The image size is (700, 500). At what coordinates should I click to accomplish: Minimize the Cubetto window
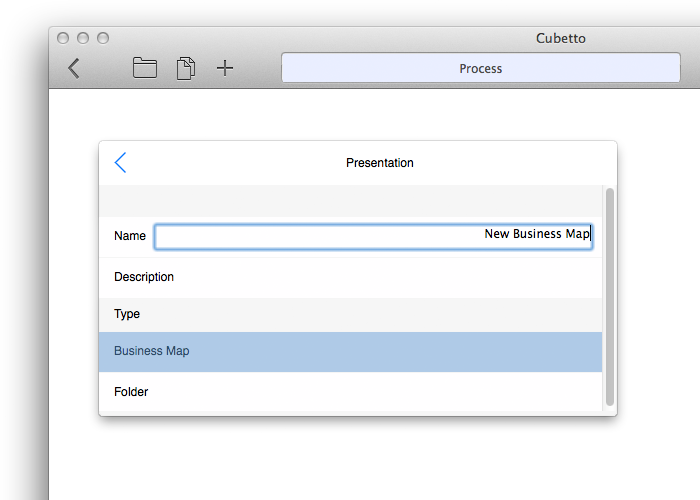click(x=83, y=38)
